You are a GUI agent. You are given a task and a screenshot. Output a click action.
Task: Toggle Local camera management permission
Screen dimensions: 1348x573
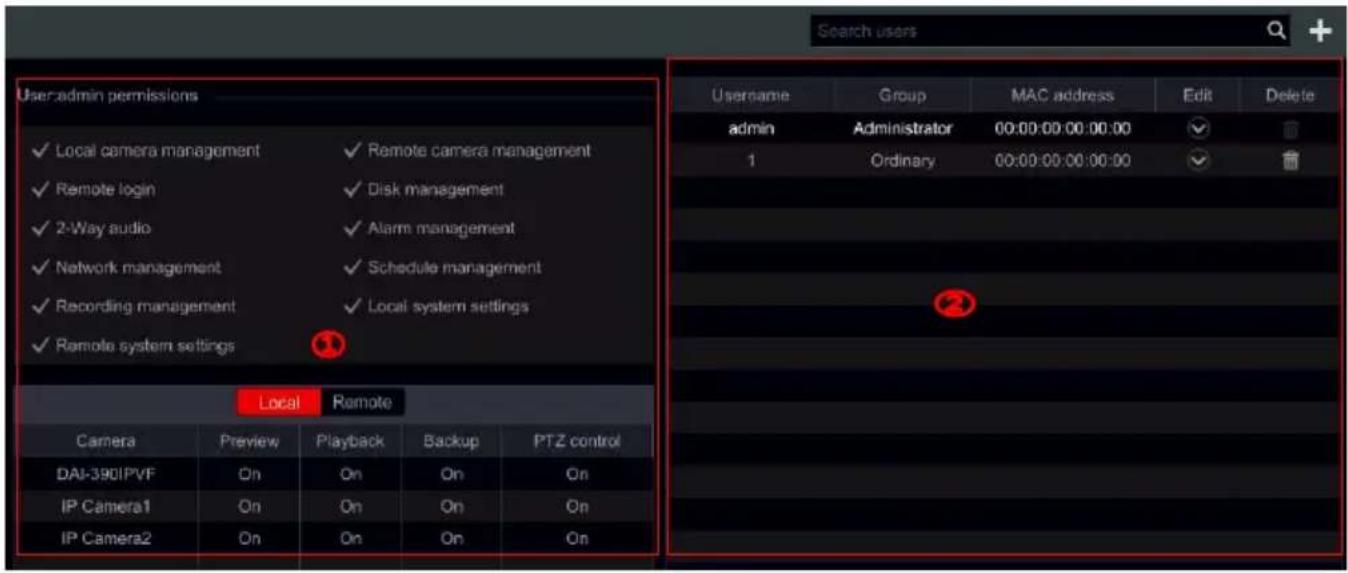tap(146, 150)
